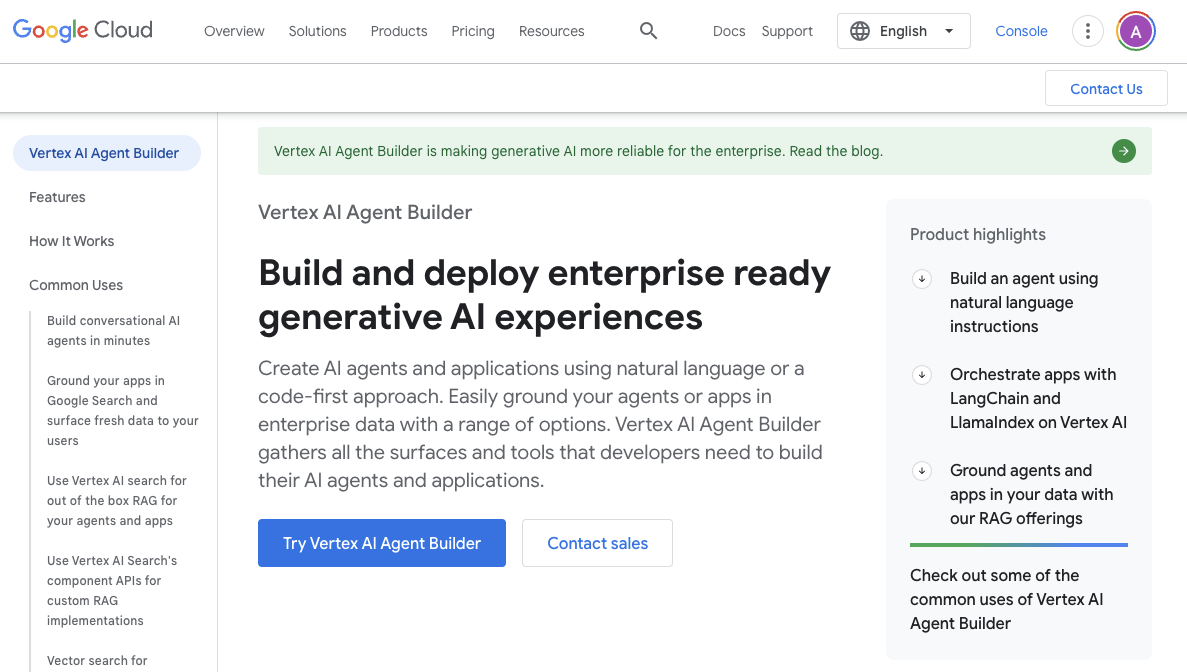This screenshot has width=1187, height=672.
Task: Open the Support link
Action: 787,31
